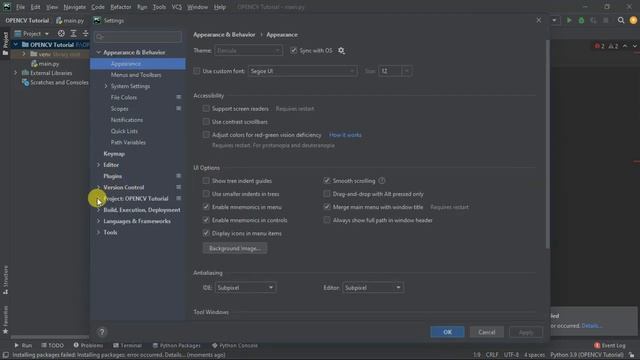The width and height of the screenshot is (640, 360).
Task: Open the IDE antialiasing dropdown
Action: 245,288
